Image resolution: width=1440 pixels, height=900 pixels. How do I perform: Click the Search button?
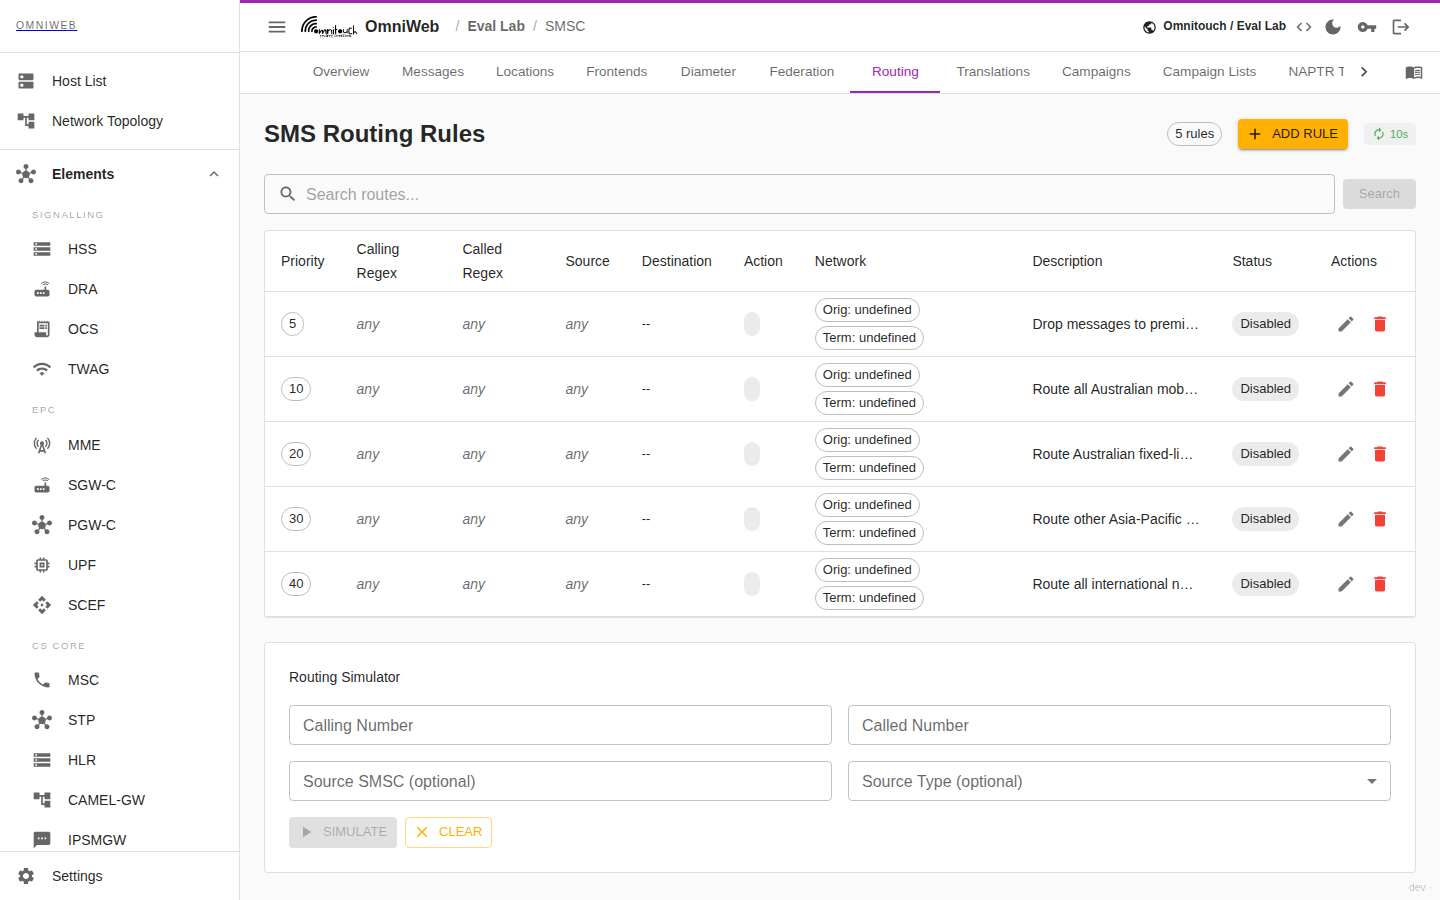coord(1379,194)
